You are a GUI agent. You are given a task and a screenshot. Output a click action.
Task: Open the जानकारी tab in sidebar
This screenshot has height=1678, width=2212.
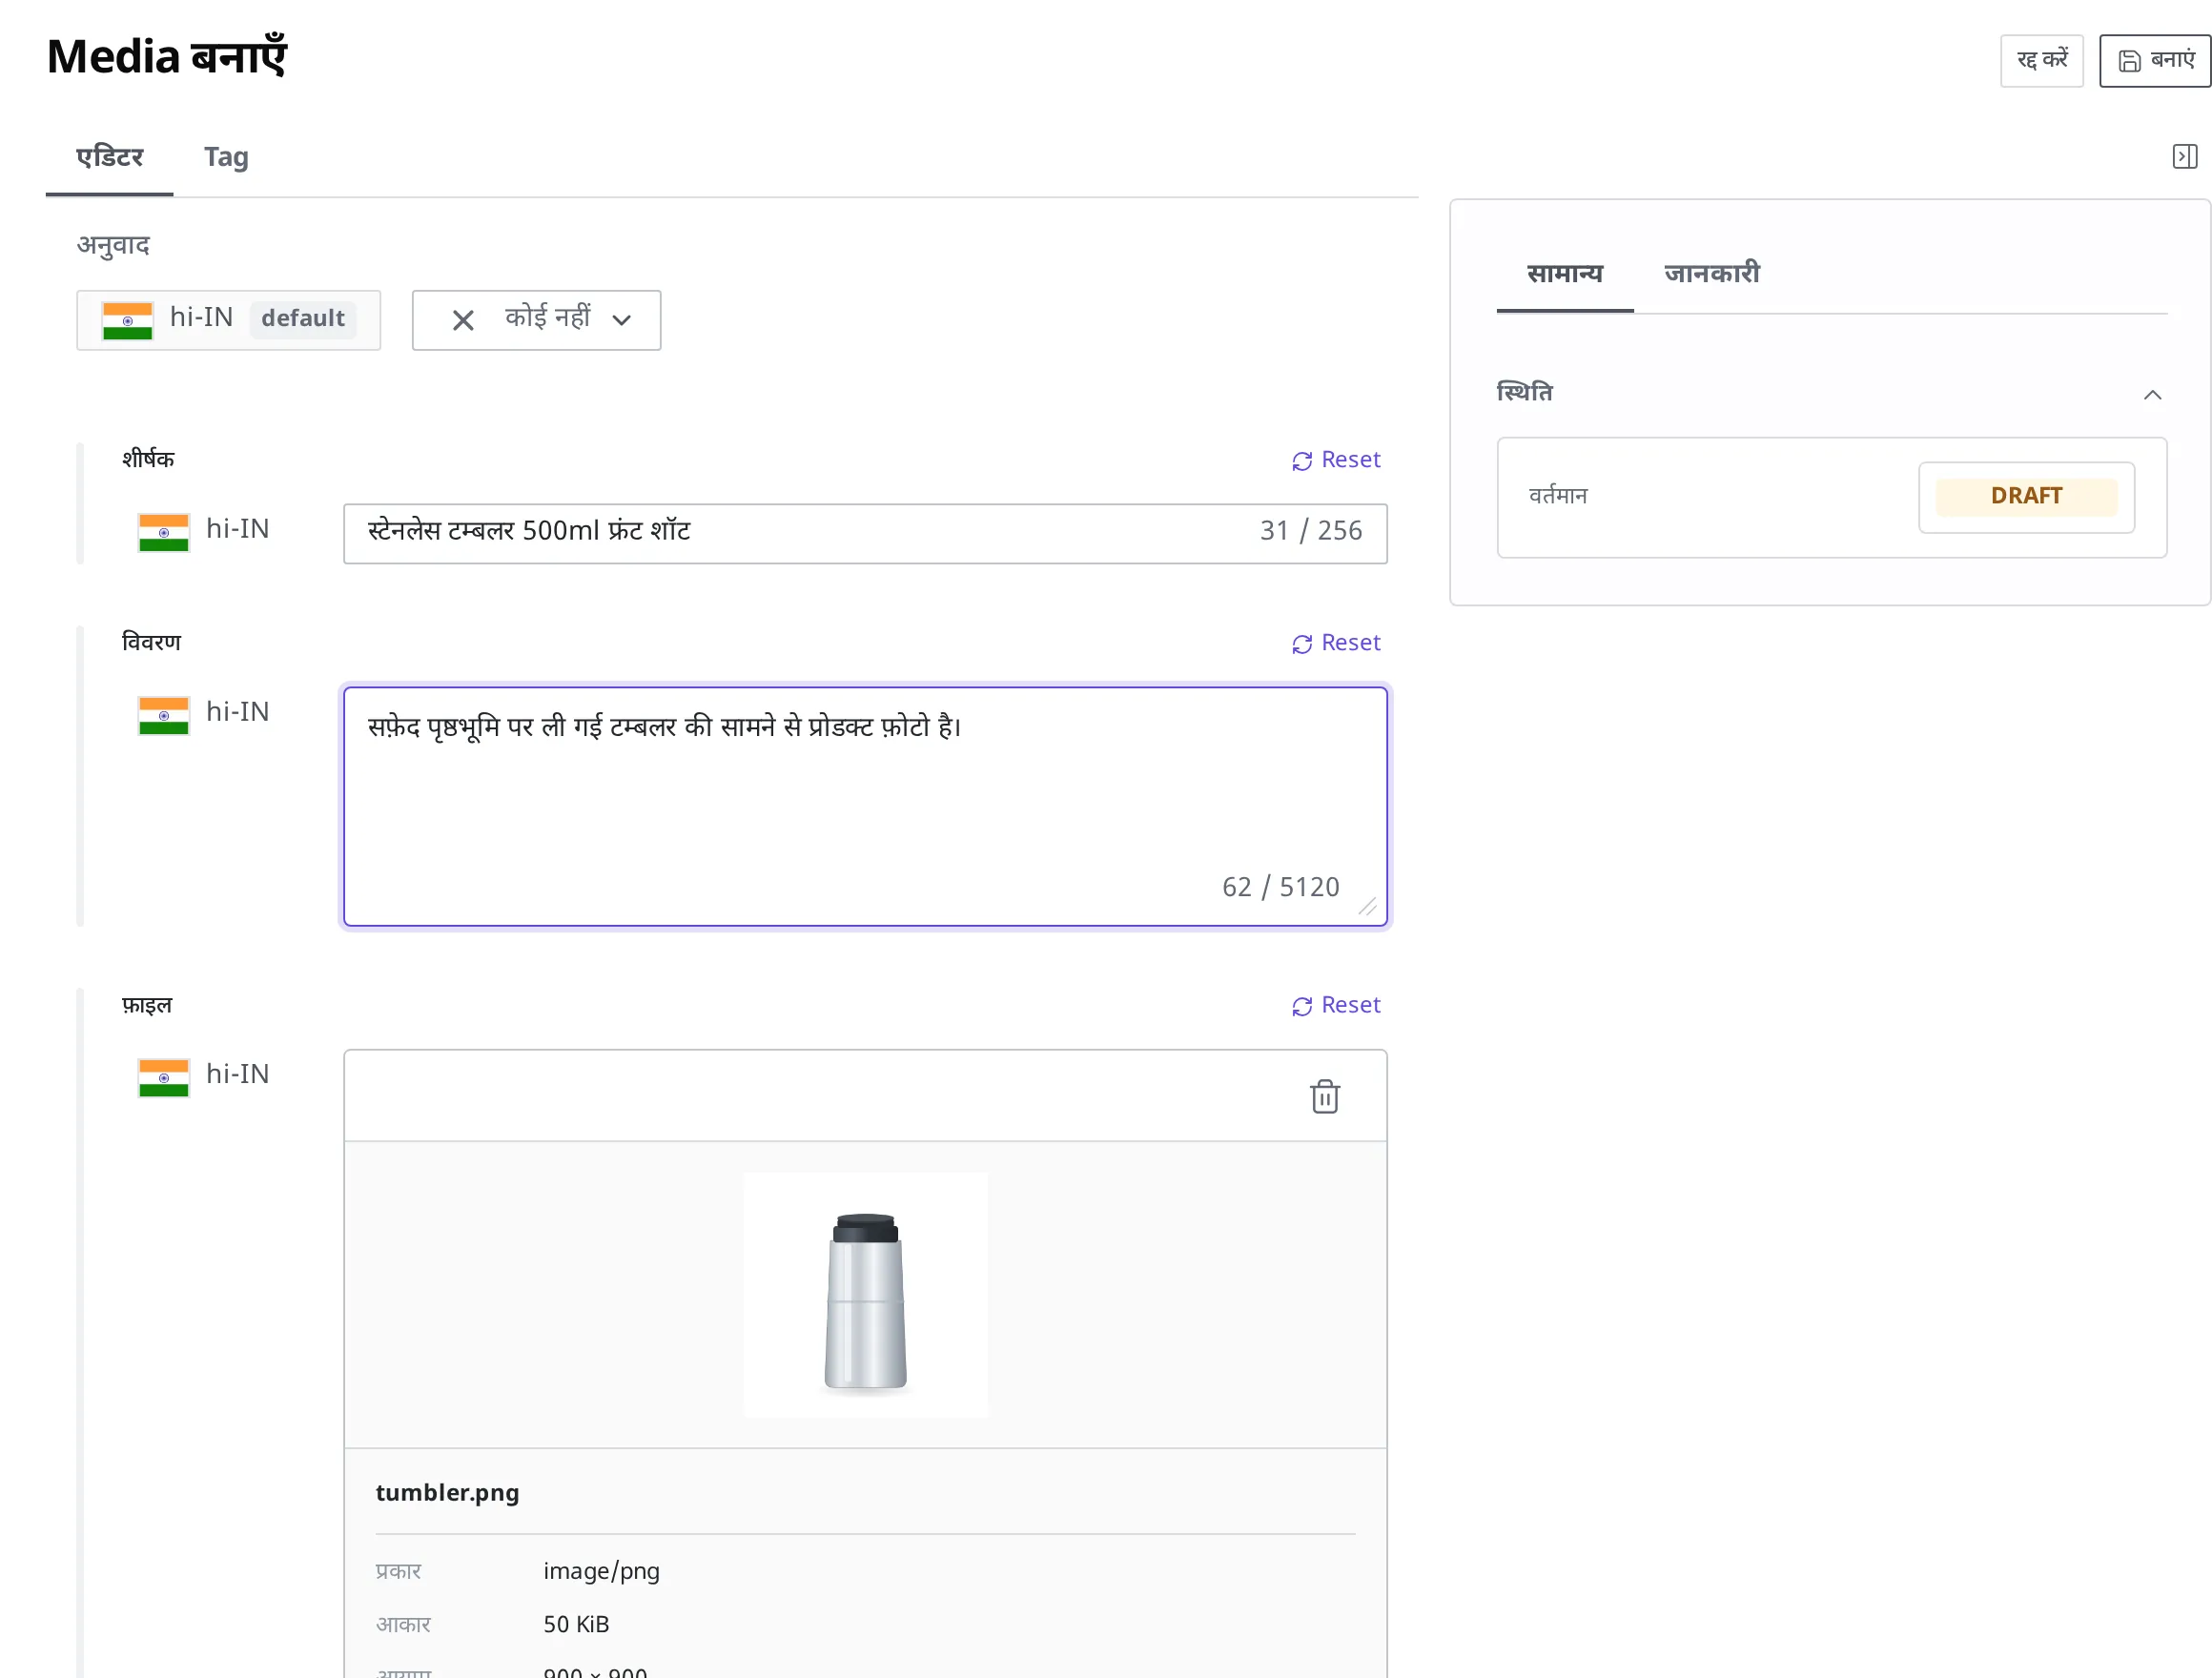(1711, 273)
